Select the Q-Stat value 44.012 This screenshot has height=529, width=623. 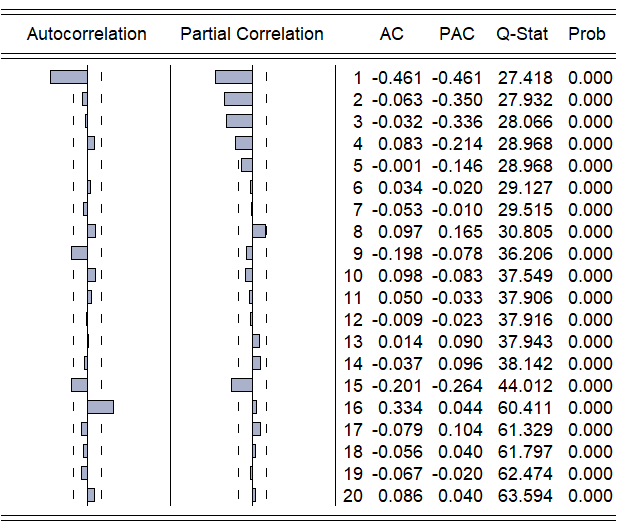(x=521, y=386)
